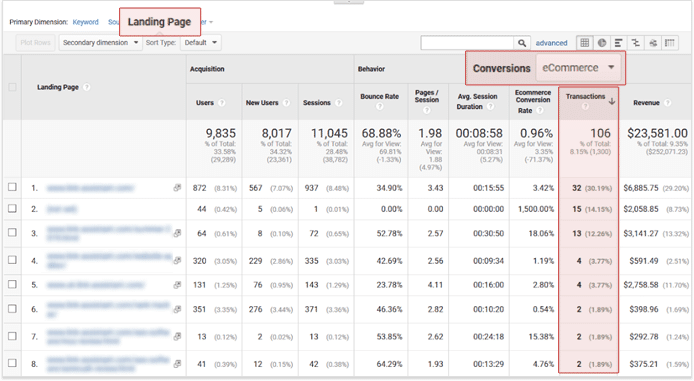This screenshot has height=381, width=694.
Task: Open help tooltip next to Revenue header
Action: 667,103
